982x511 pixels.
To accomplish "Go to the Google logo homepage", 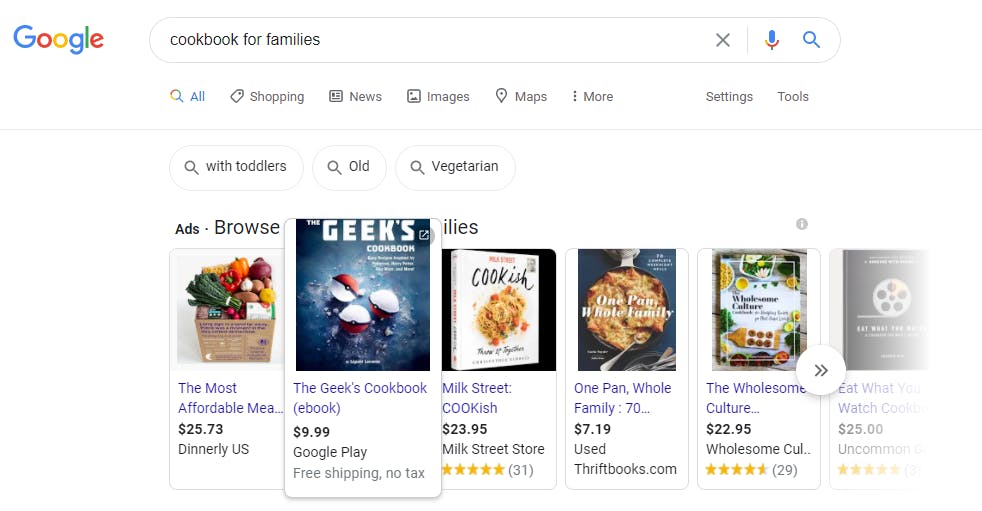I will point(59,39).
